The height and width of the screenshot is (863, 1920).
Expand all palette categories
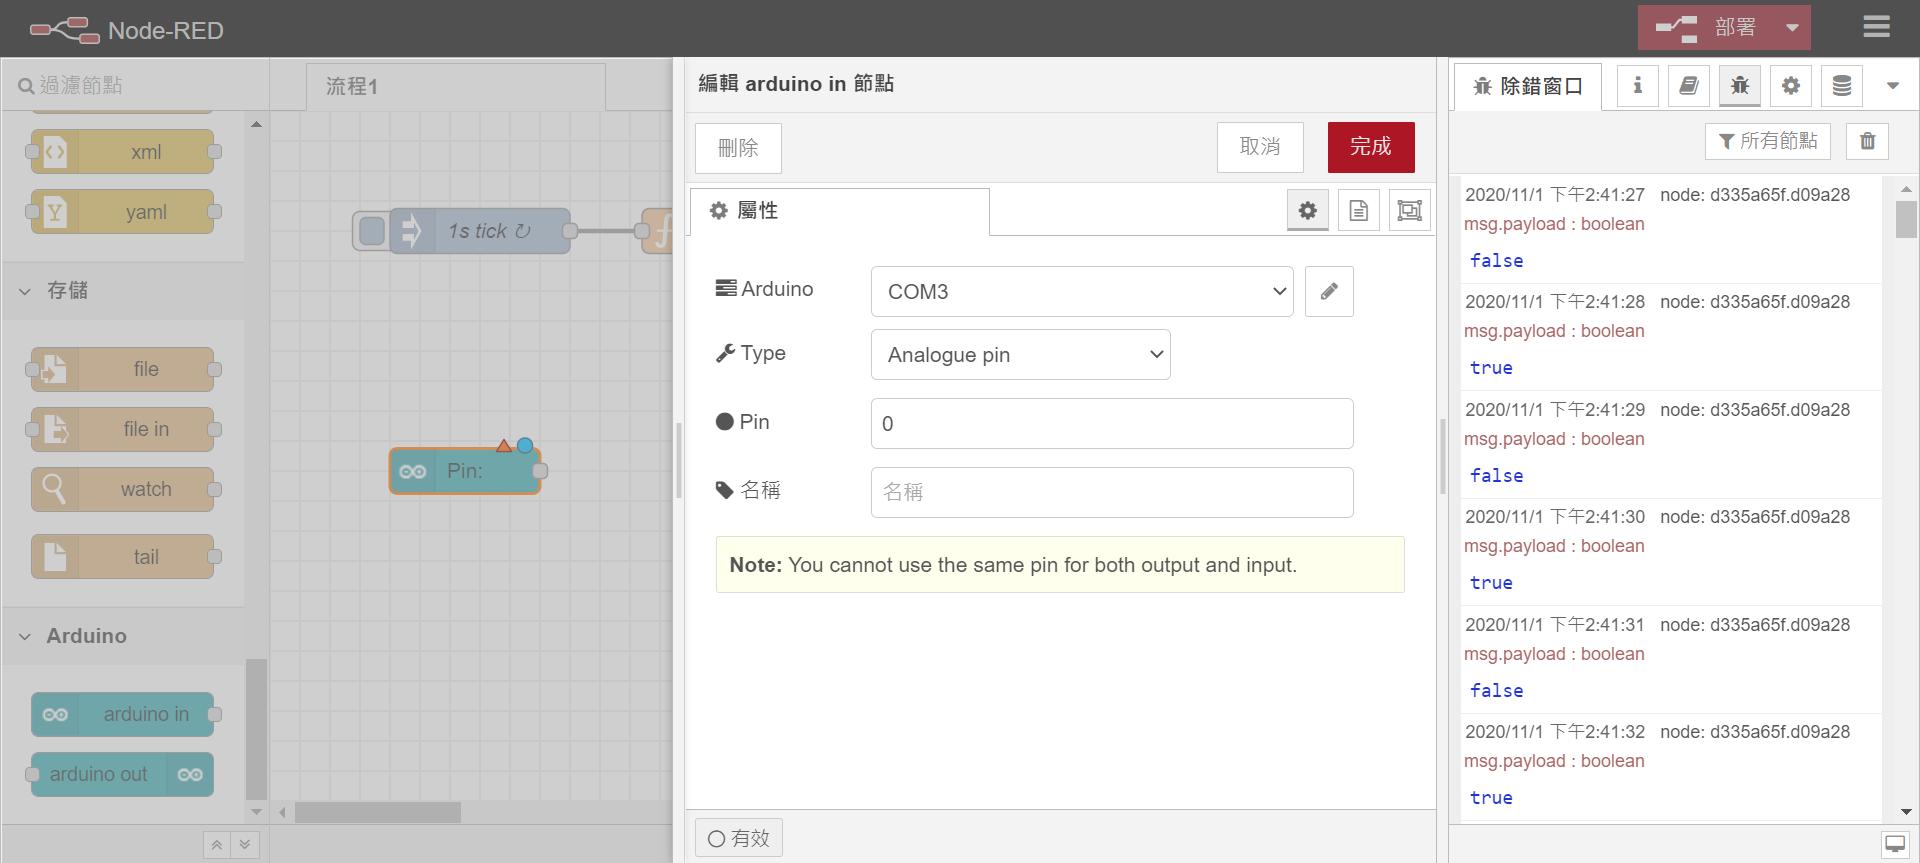(x=245, y=845)
